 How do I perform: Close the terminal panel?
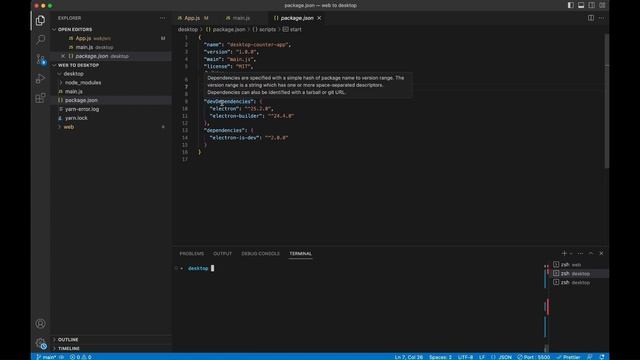(601, 253)
